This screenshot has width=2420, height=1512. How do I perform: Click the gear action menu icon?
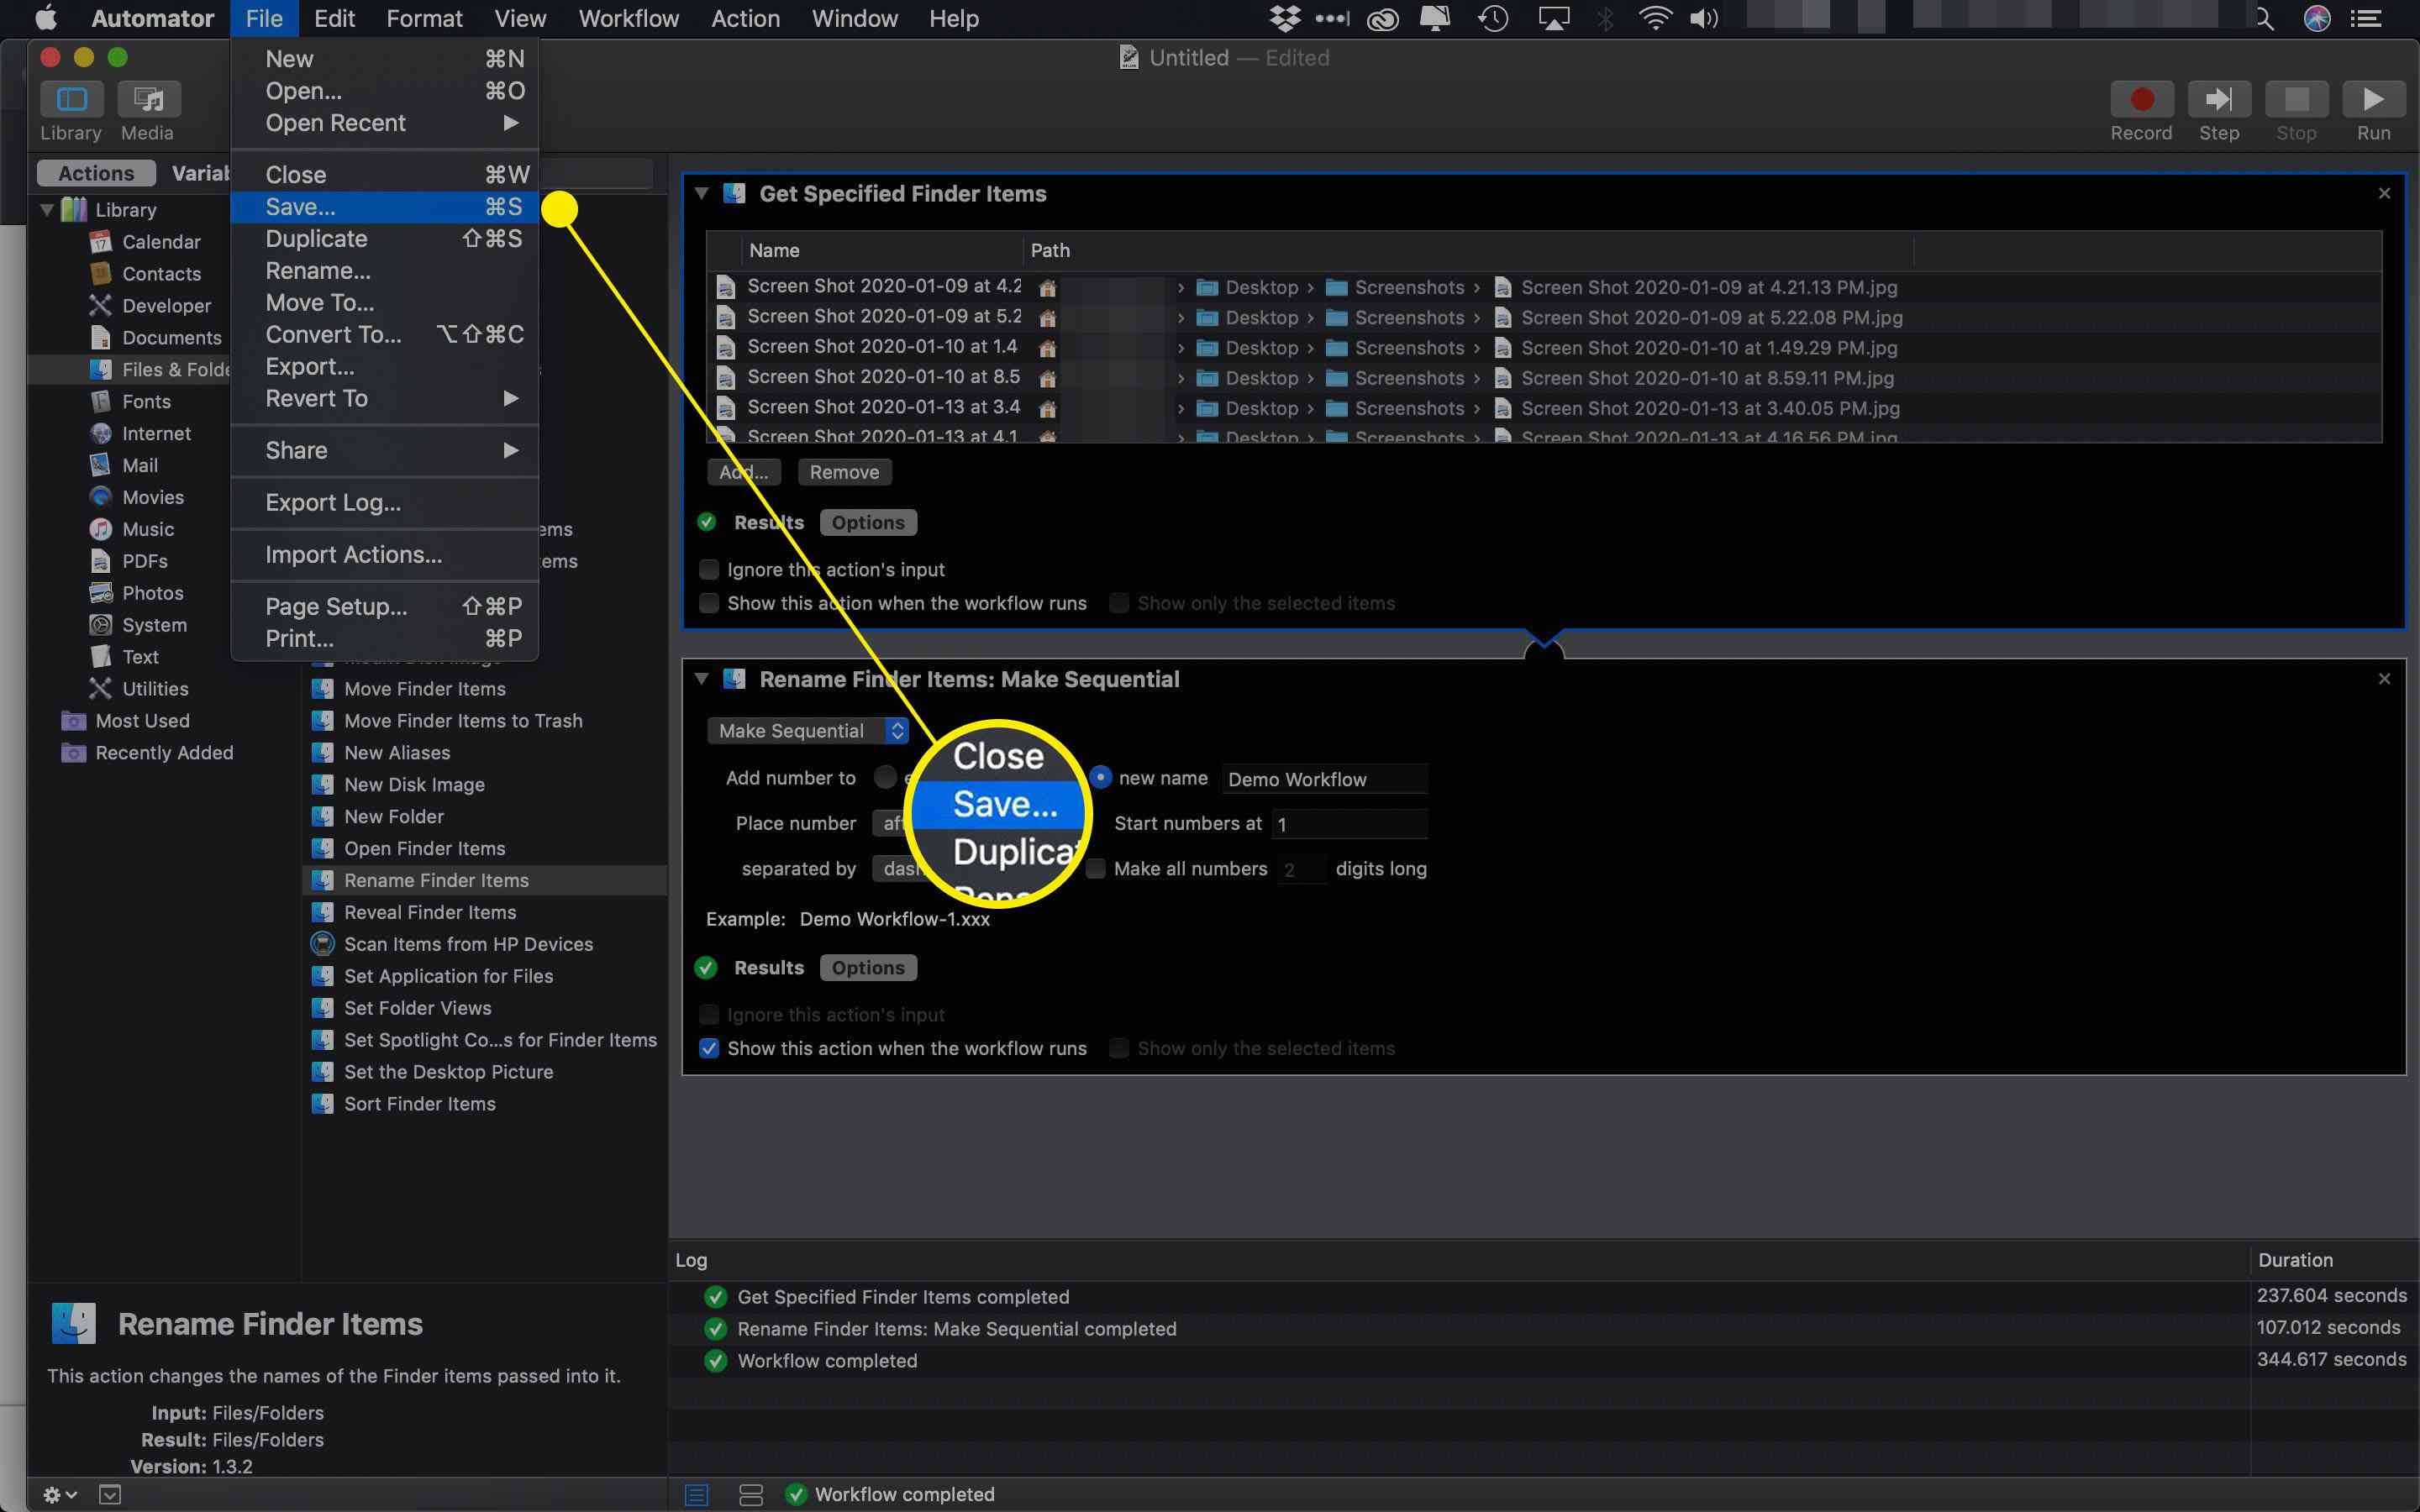click(59, 1494)
